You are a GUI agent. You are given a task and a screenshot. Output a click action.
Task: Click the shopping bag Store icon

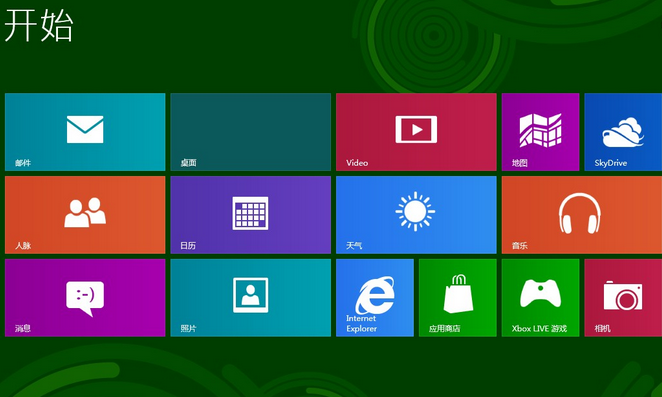(x=458, y=294)
